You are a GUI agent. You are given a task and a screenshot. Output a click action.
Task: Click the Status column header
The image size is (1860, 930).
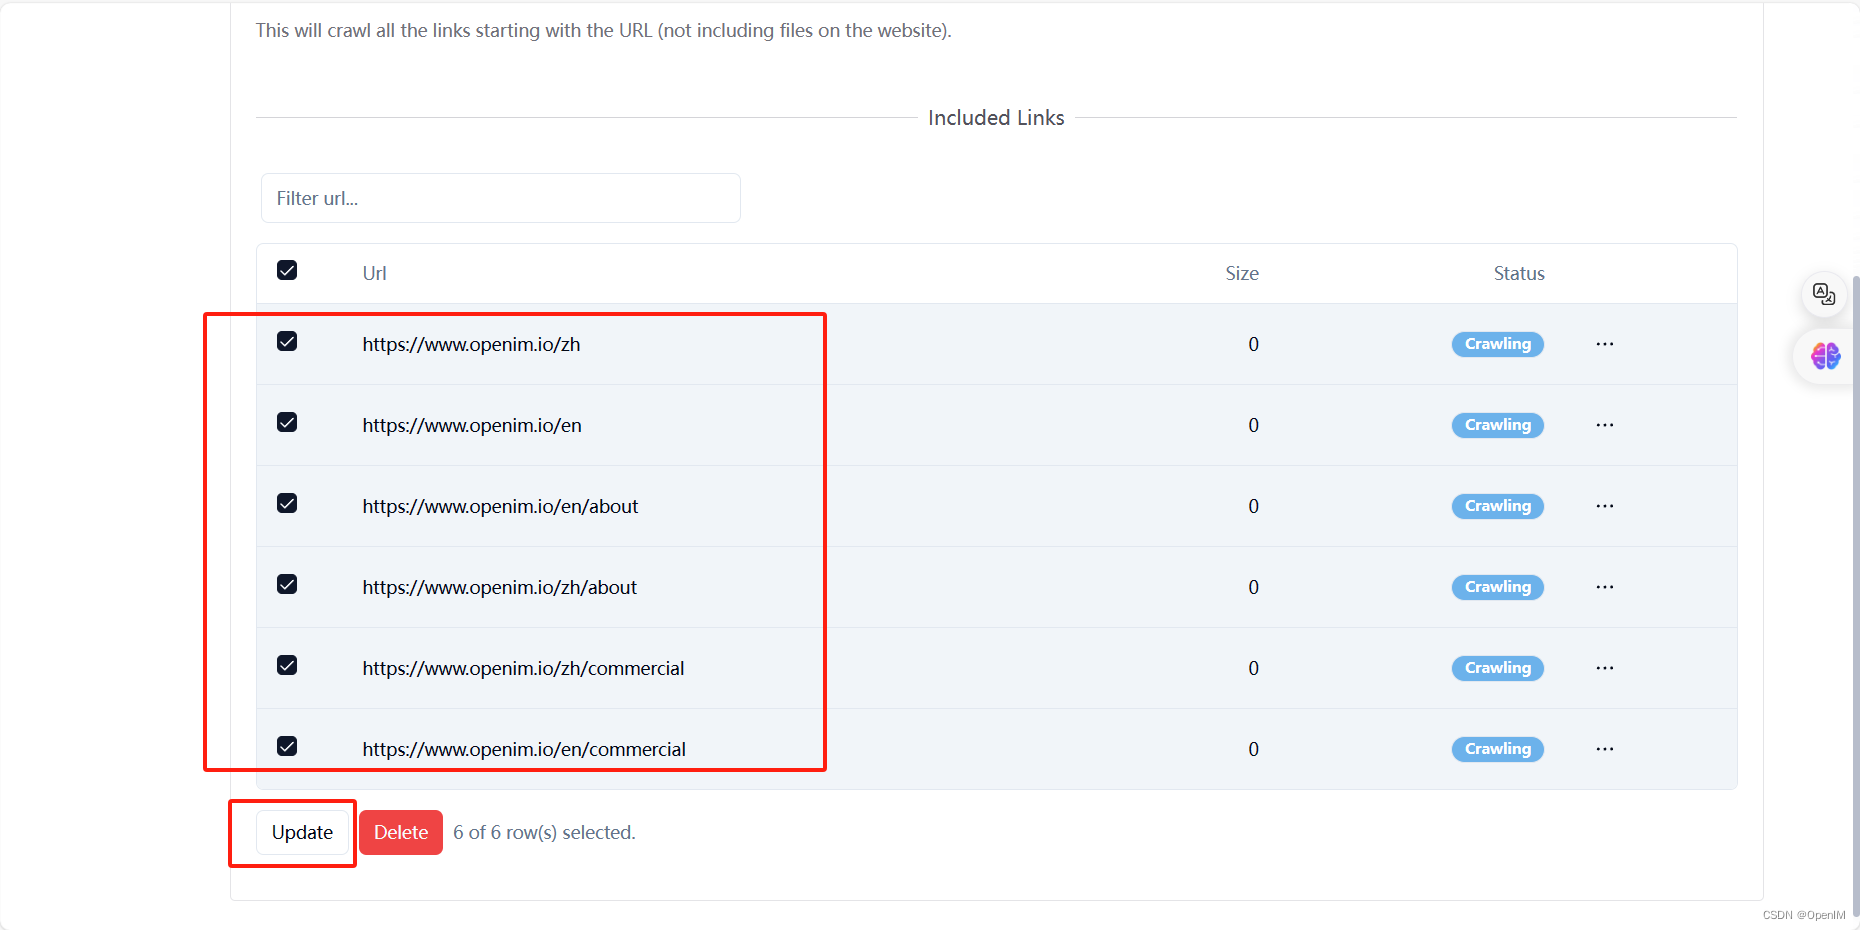point(1519,273)
